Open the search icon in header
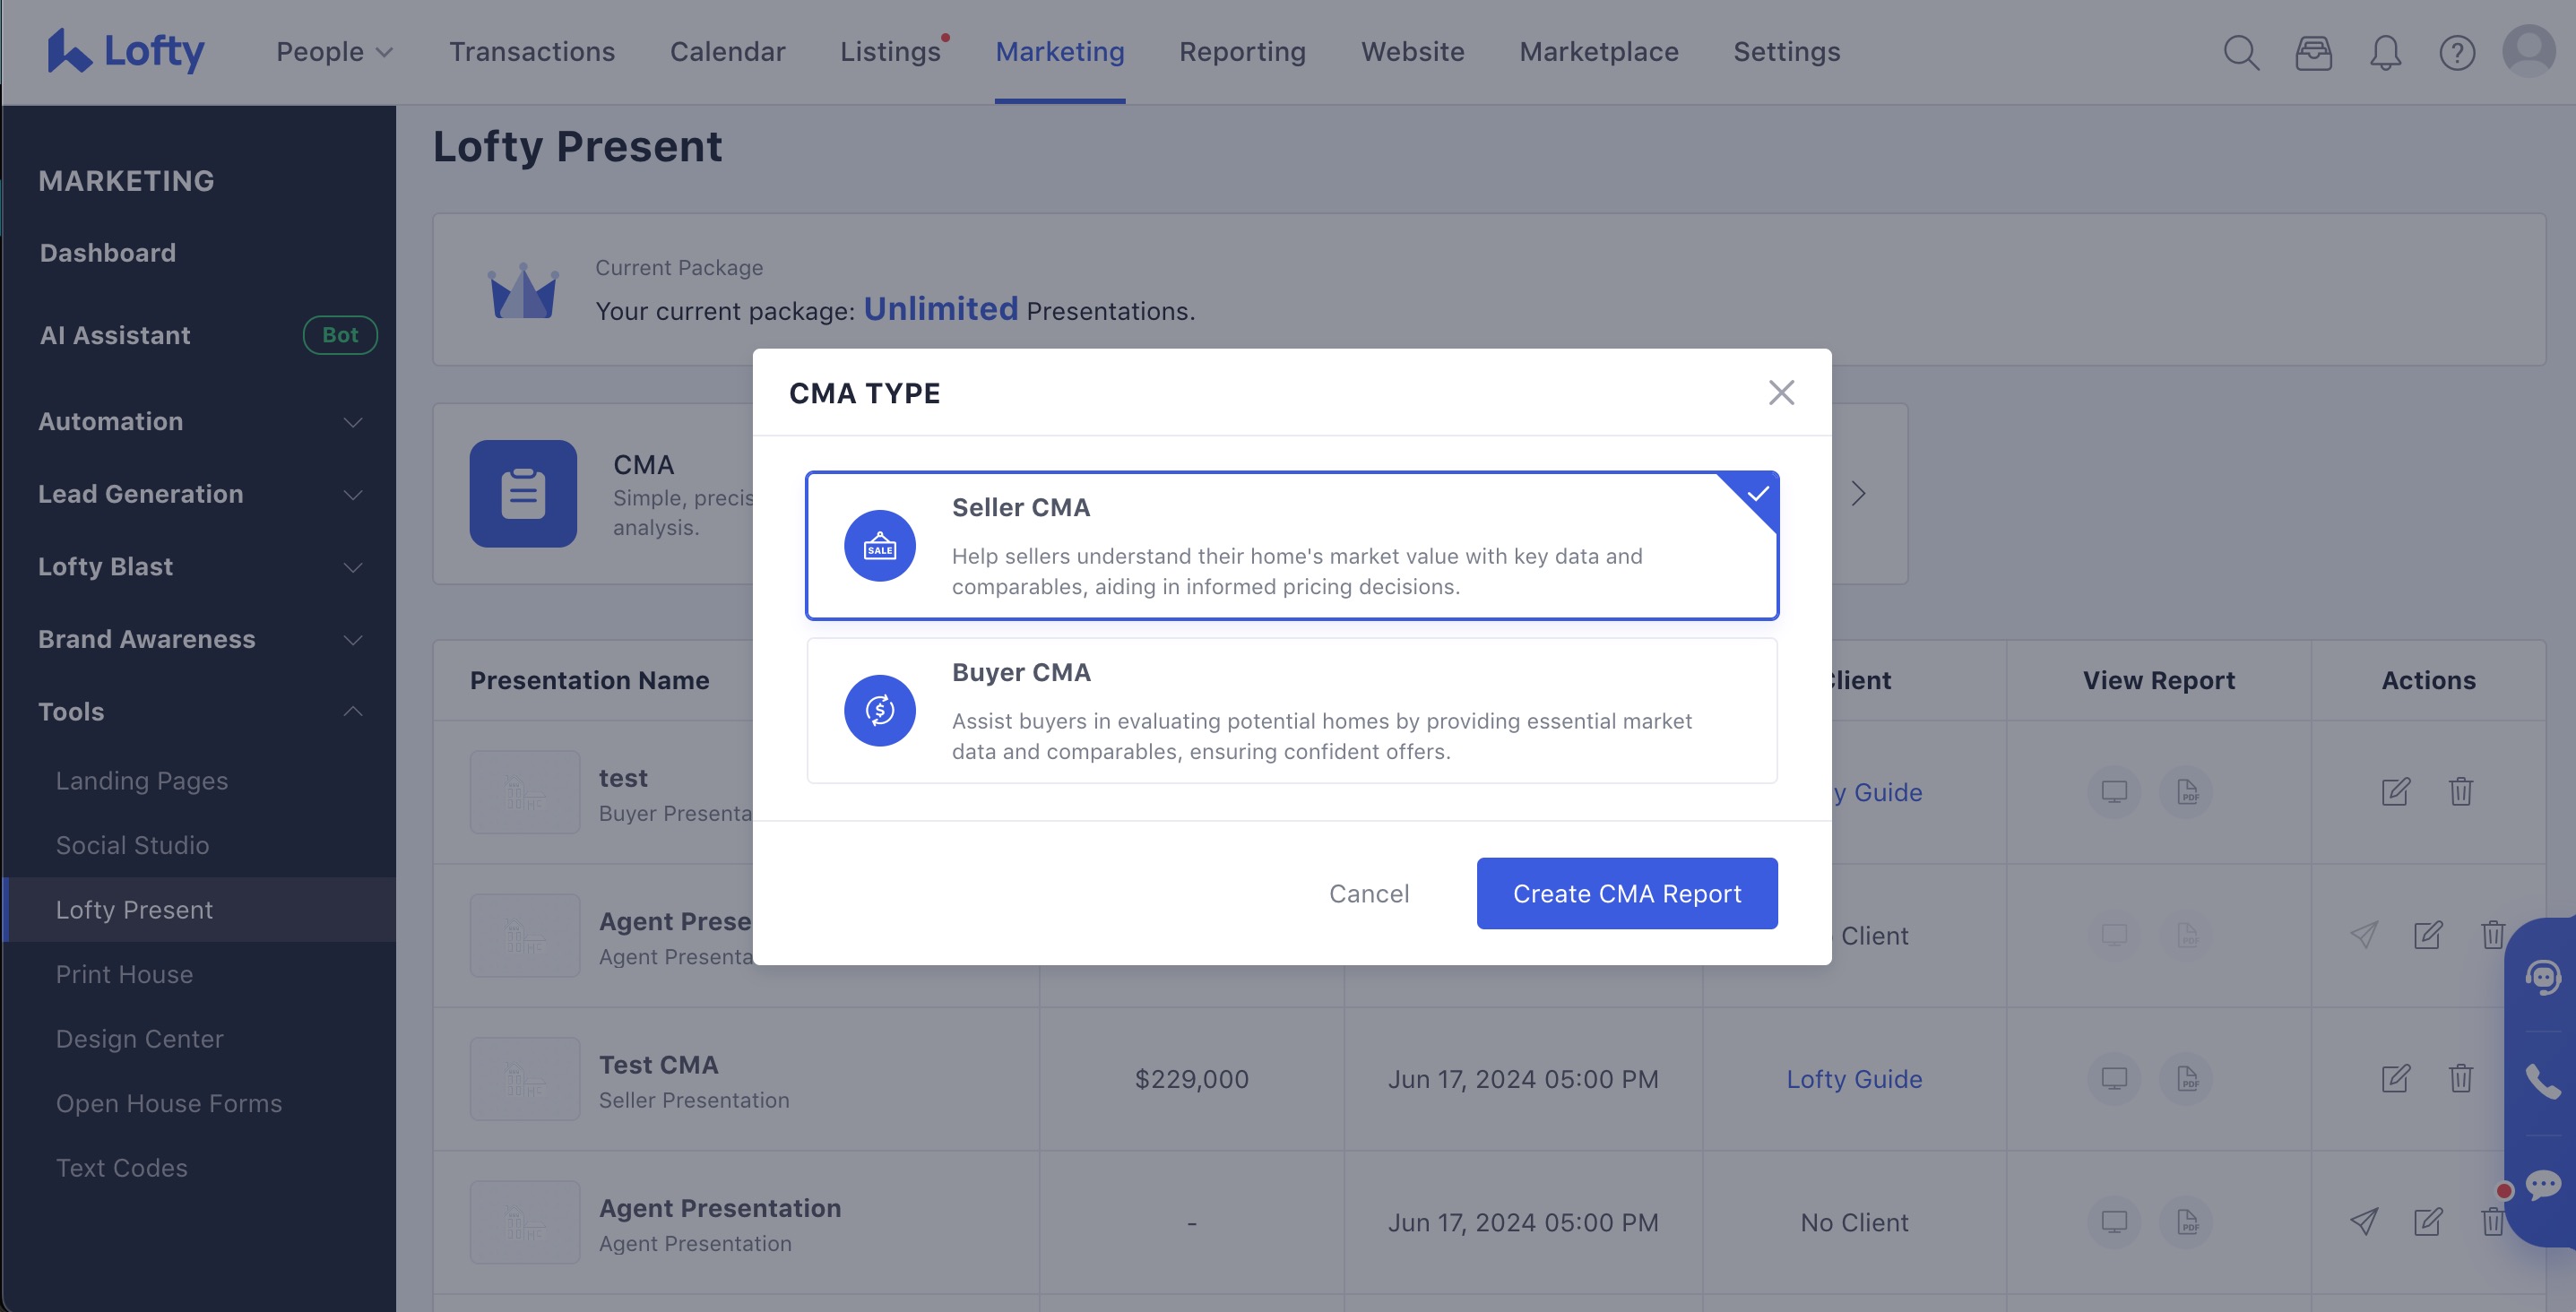Screen dimensions: 2576x1312 click(2241, 52)
